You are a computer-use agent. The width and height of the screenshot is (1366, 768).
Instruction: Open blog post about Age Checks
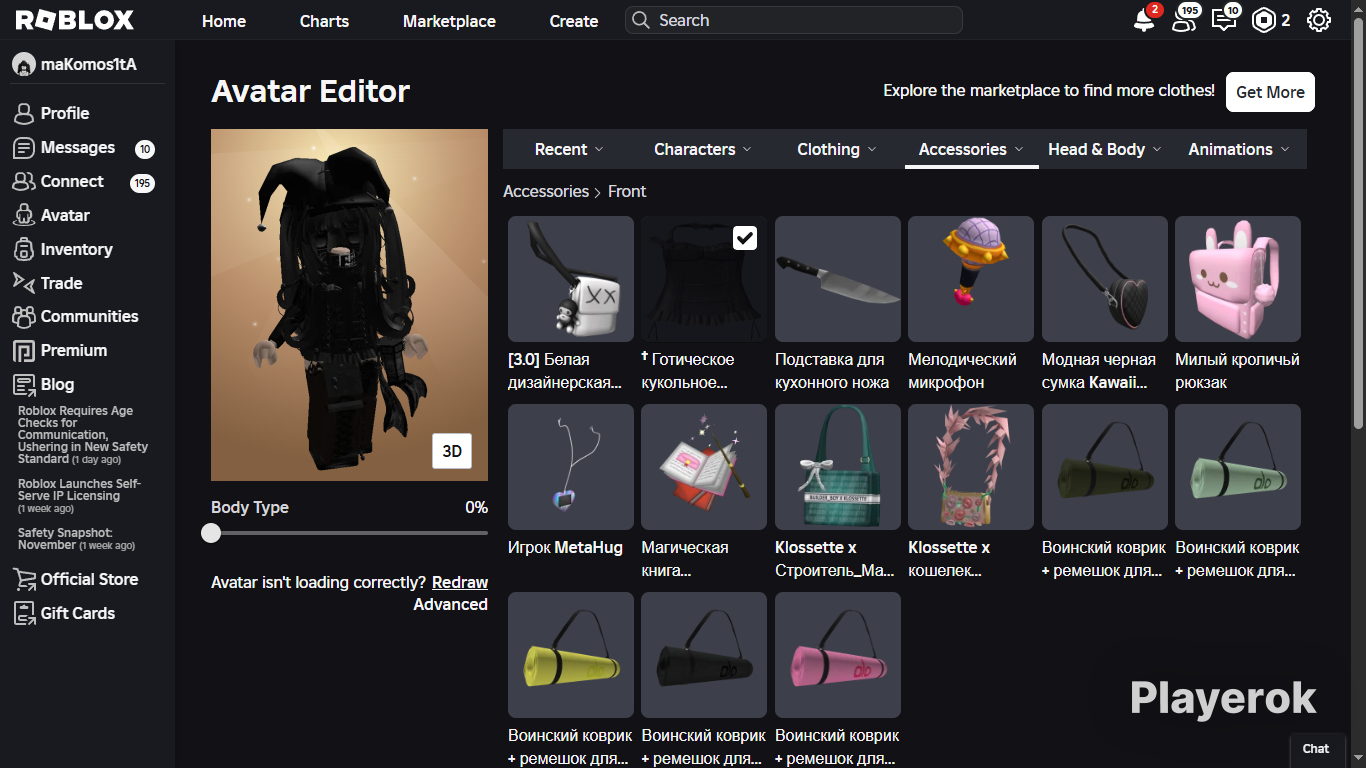point(83,435)
